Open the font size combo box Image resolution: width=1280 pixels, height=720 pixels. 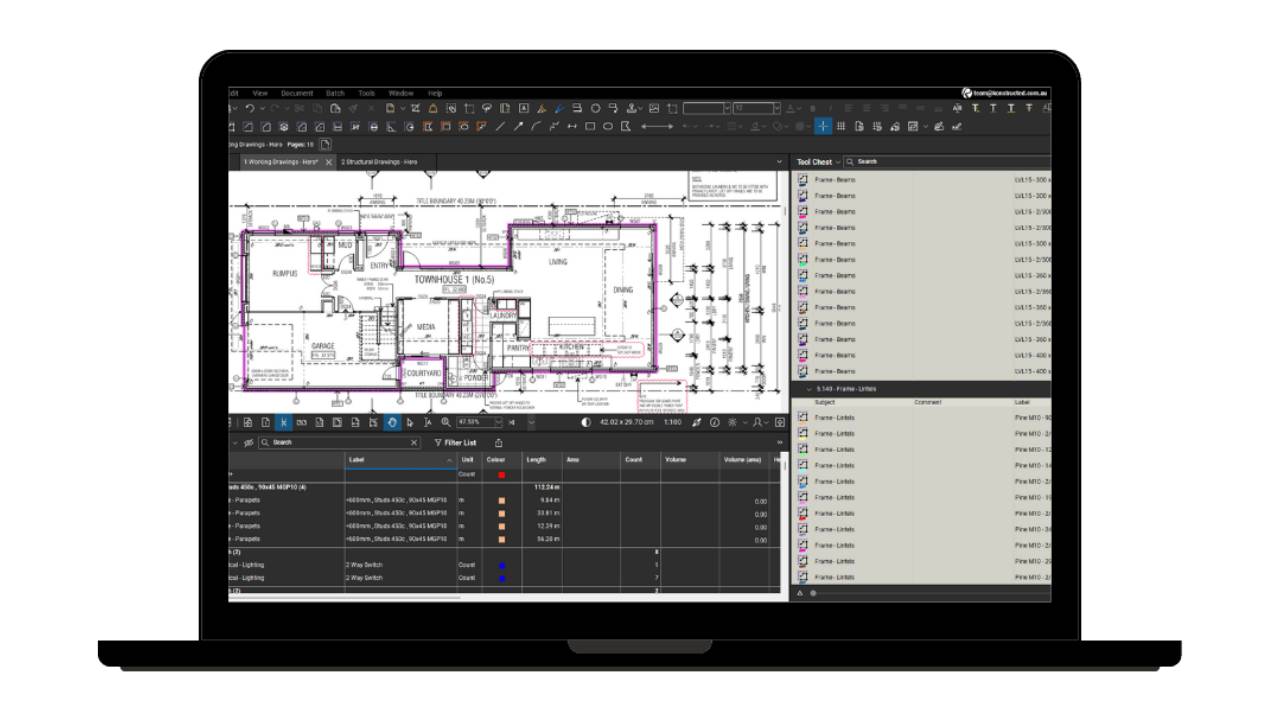(757, 108)
